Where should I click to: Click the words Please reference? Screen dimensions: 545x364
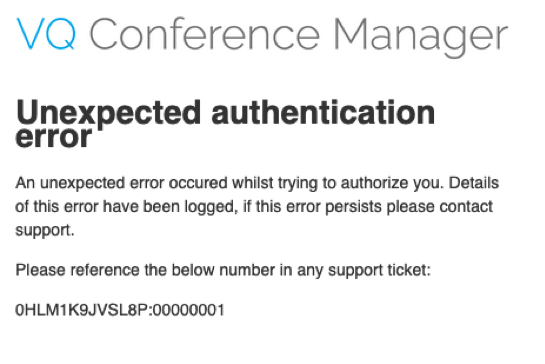click(x=78, y=270)
